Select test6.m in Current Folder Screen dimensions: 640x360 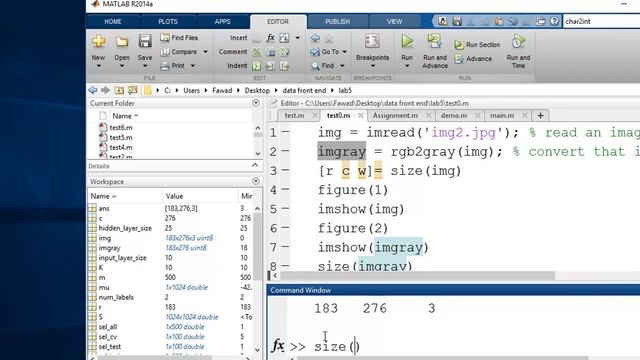point(121,127)
